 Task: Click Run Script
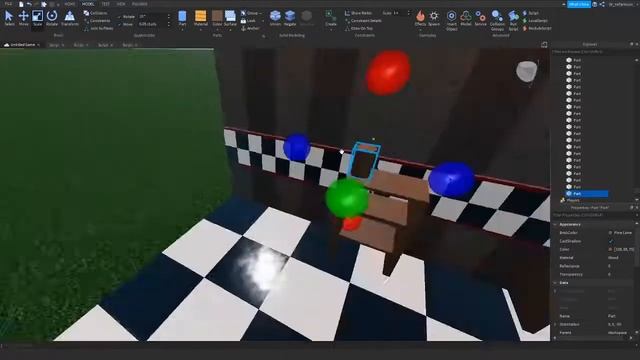coord(513,20)
